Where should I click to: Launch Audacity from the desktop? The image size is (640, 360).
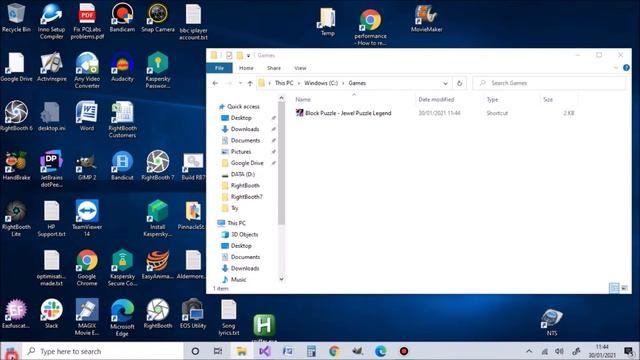[x=122, y=67]
